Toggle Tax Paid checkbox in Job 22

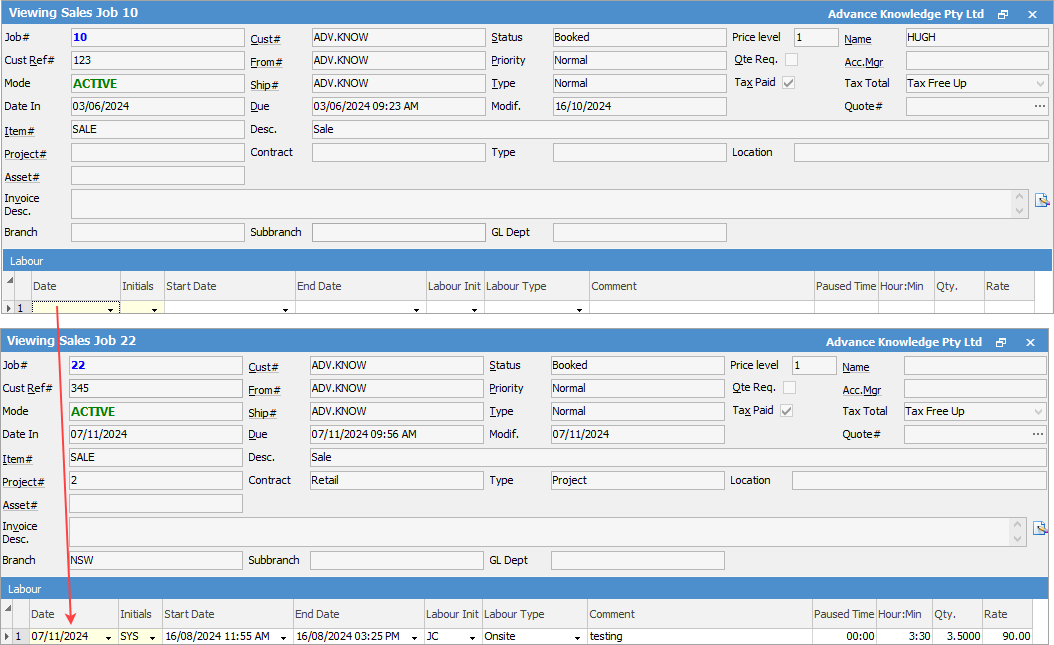click(x=788, y=411)
